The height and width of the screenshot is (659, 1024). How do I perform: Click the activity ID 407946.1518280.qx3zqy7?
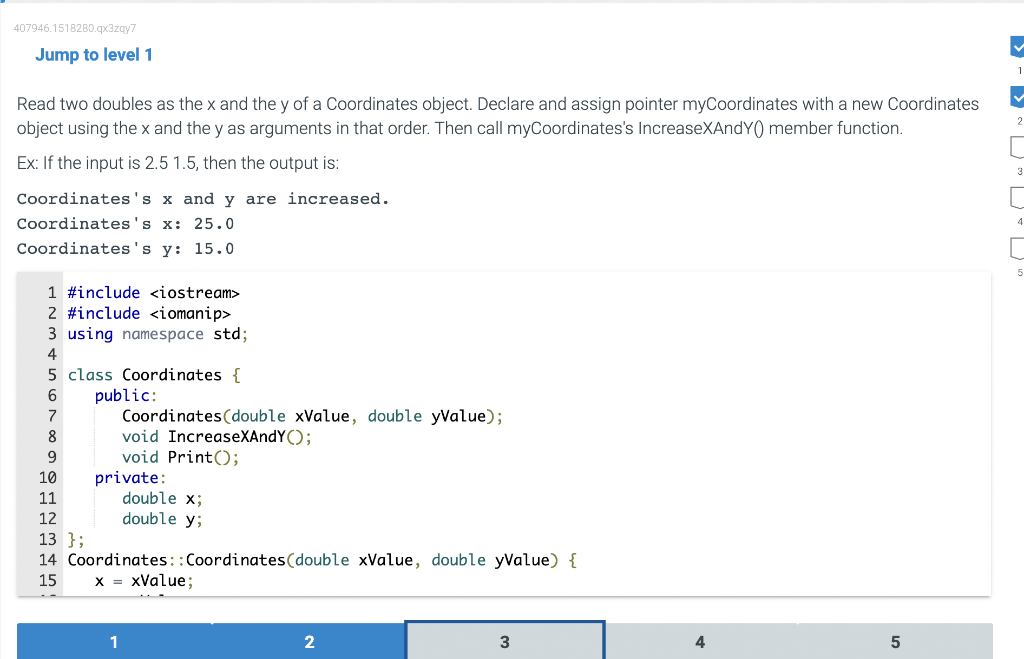(x=69, y=28)
